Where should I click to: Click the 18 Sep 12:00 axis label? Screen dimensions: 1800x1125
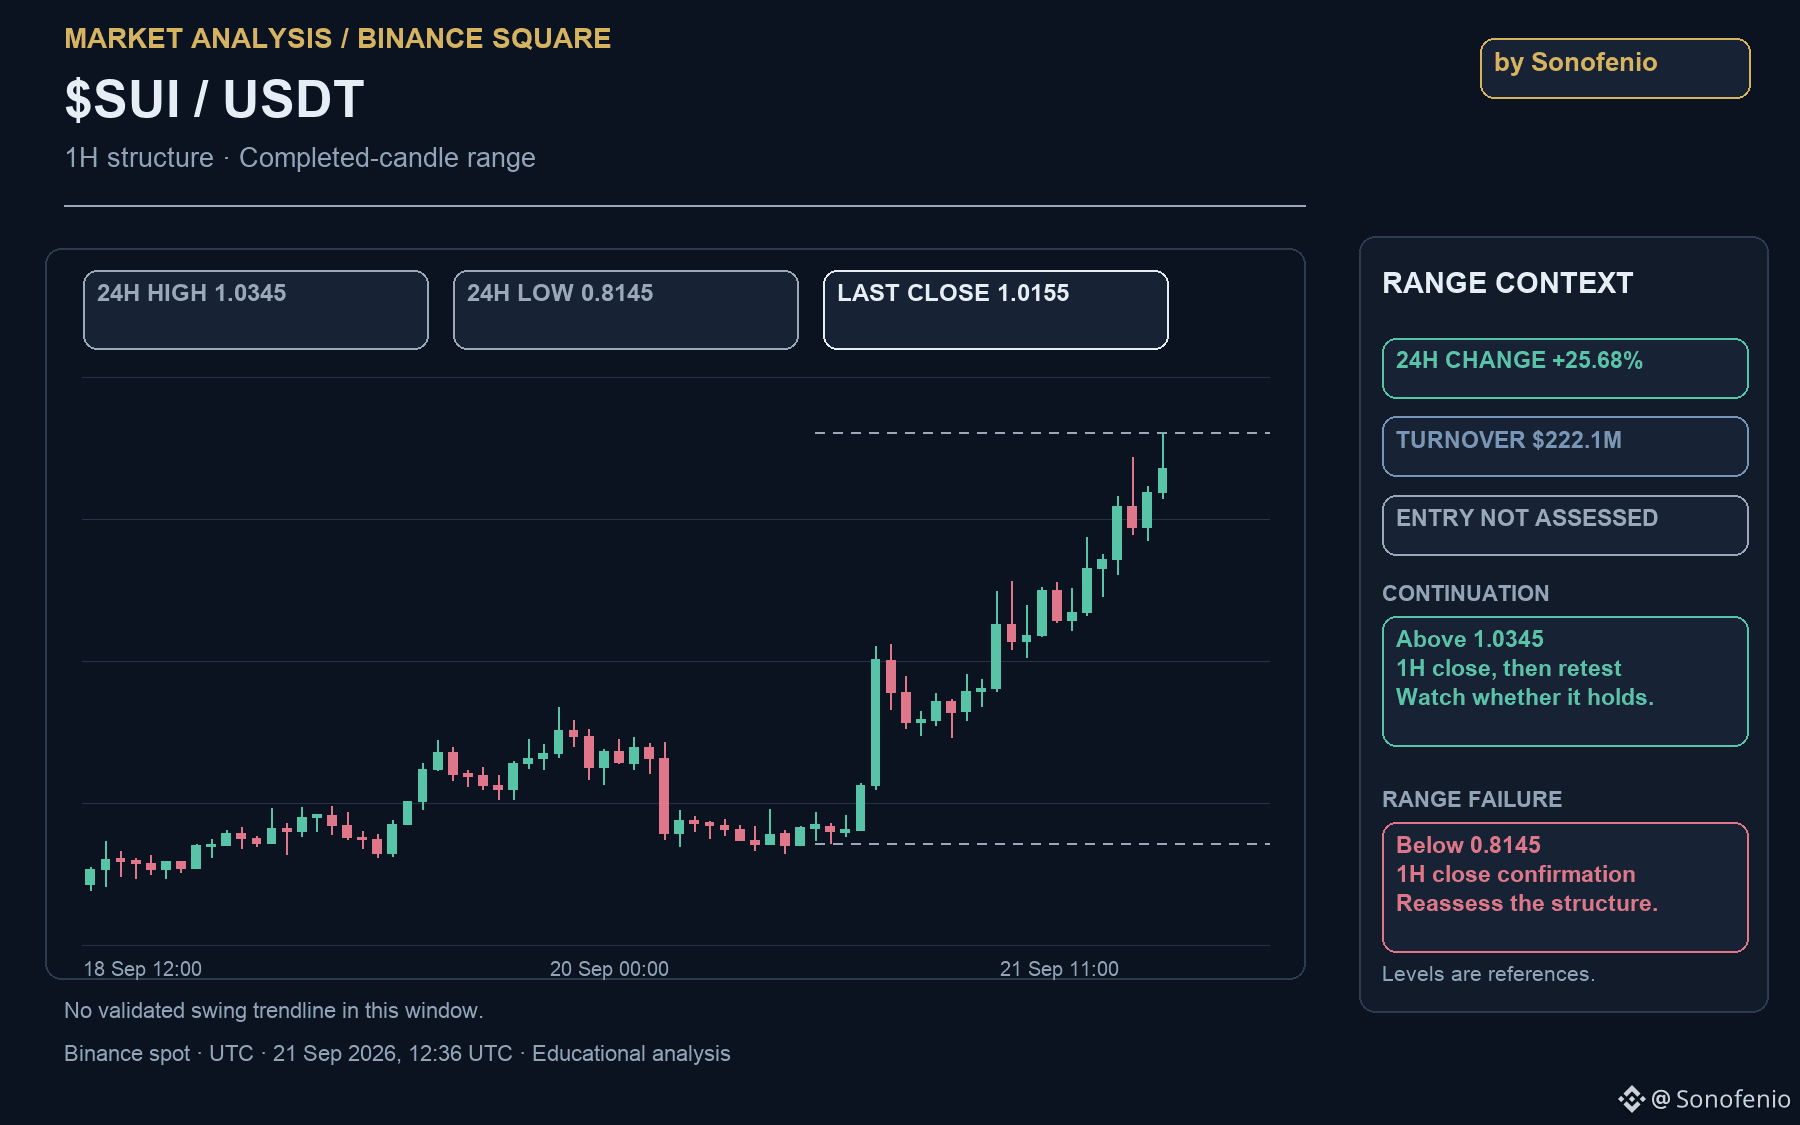coord(143,968)
